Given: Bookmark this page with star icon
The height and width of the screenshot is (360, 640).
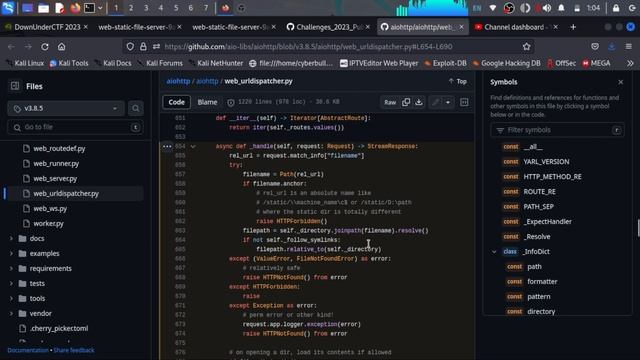Looking at the screenshot, I should 527,47.
